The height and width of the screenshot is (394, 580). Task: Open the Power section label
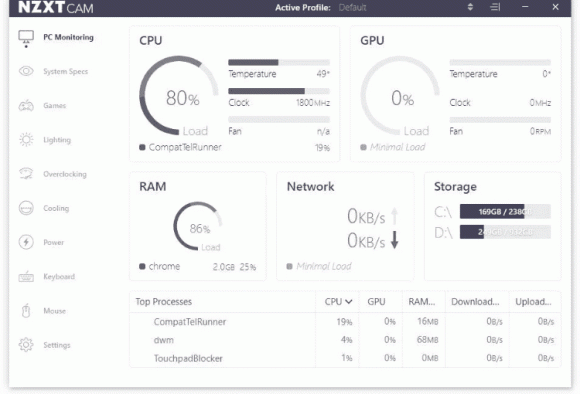tap(53, 242)
